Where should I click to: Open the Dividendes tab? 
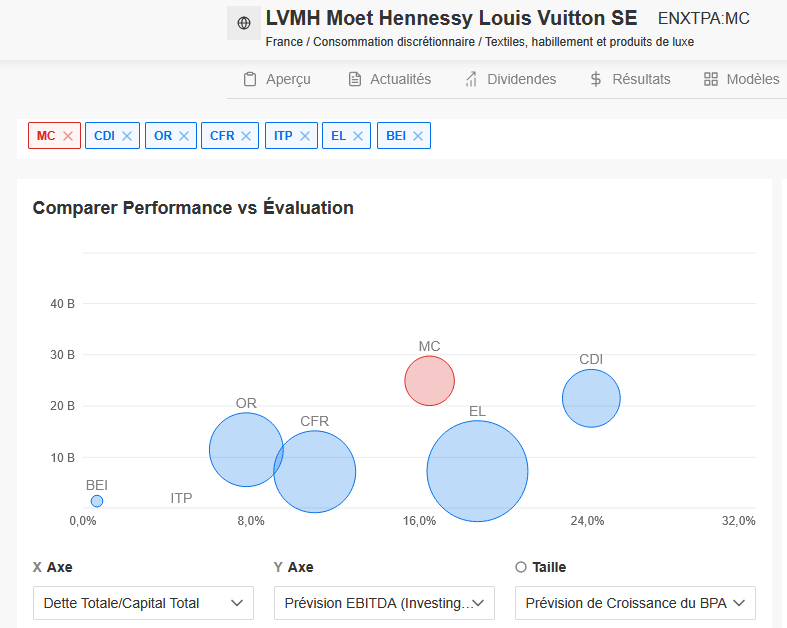tap(510, 79)
